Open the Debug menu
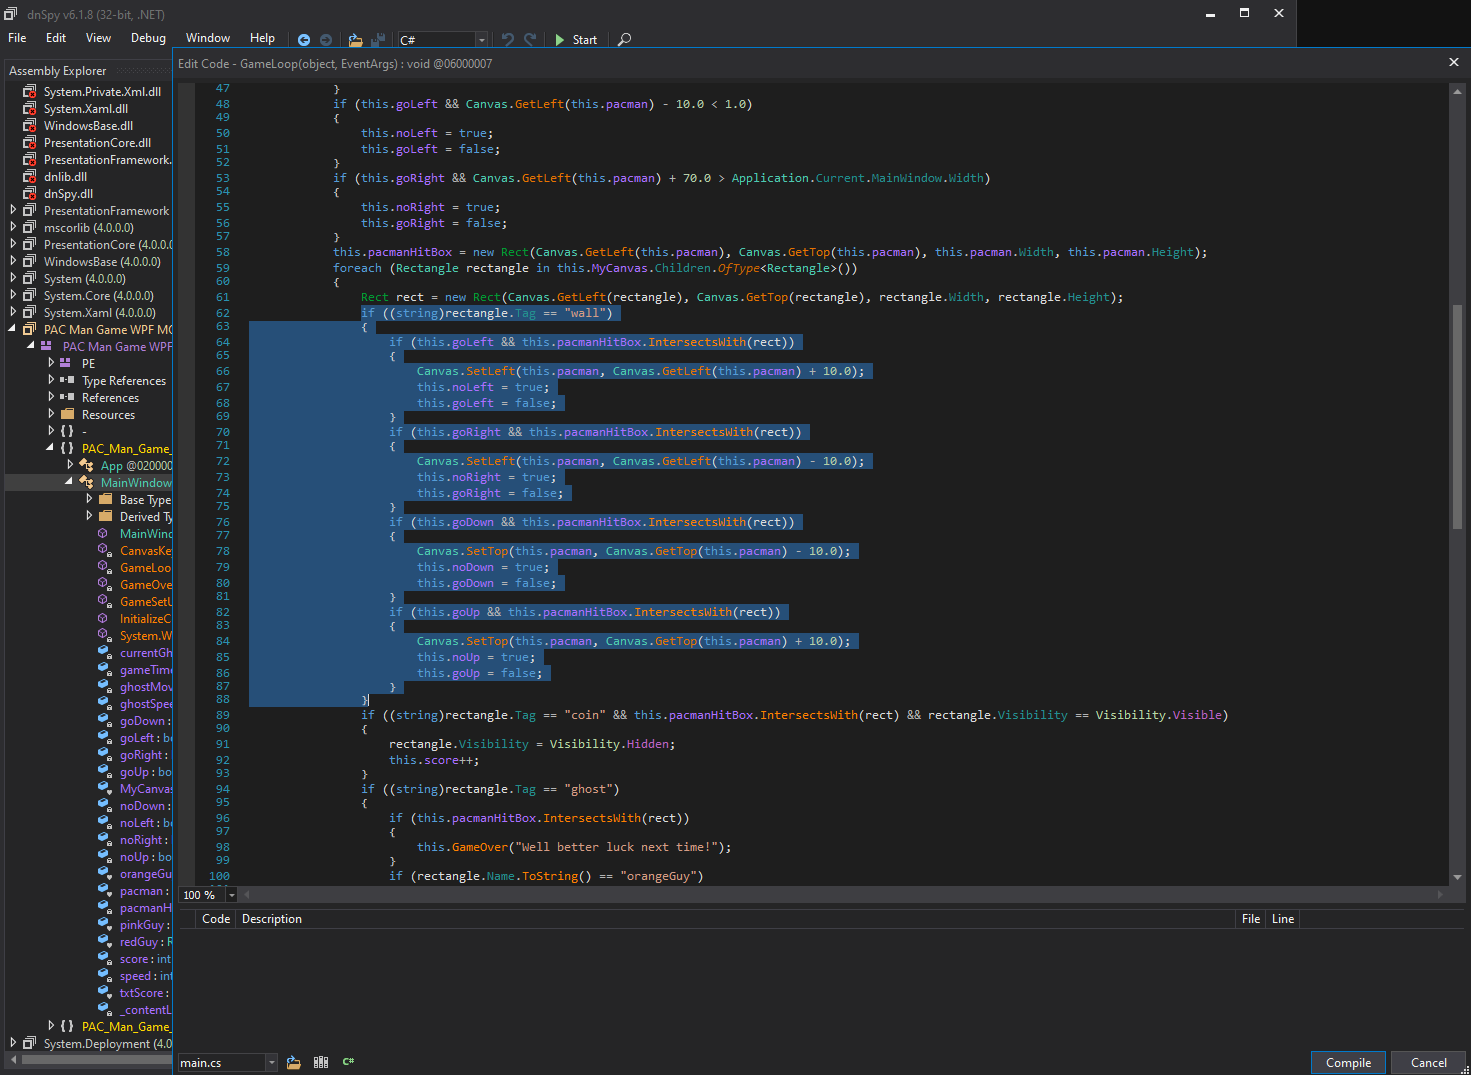 coord(148,38)
